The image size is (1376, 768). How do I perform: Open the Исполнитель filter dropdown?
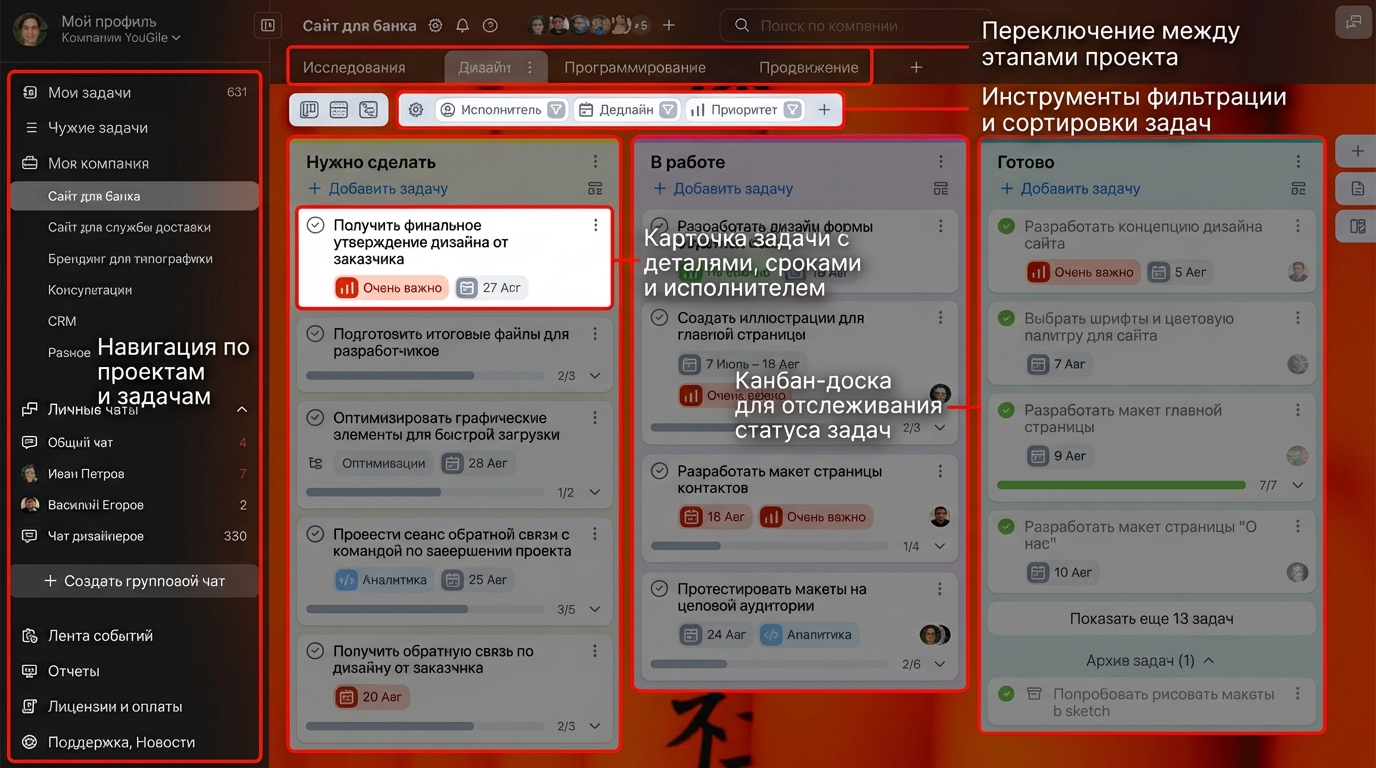click(557, 110)
